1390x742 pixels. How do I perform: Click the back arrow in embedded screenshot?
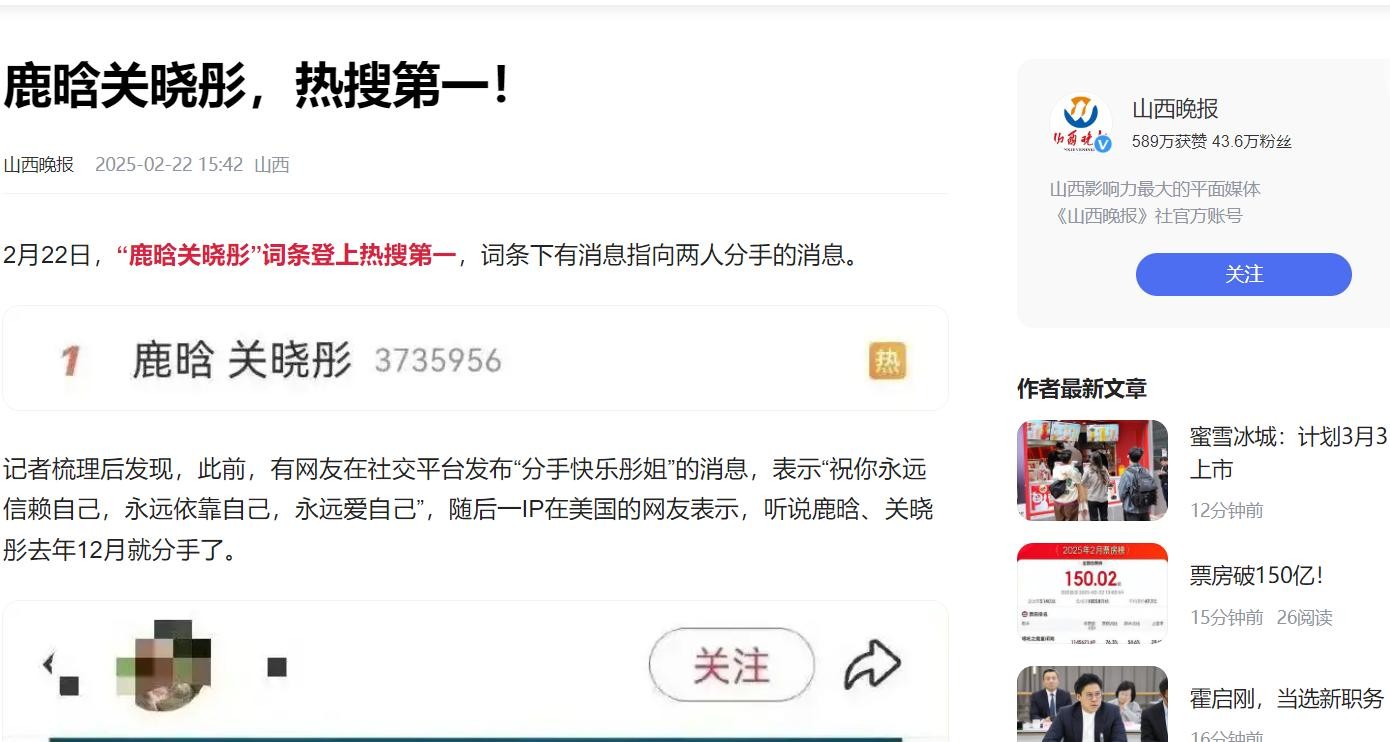click(x=47, y=663)
